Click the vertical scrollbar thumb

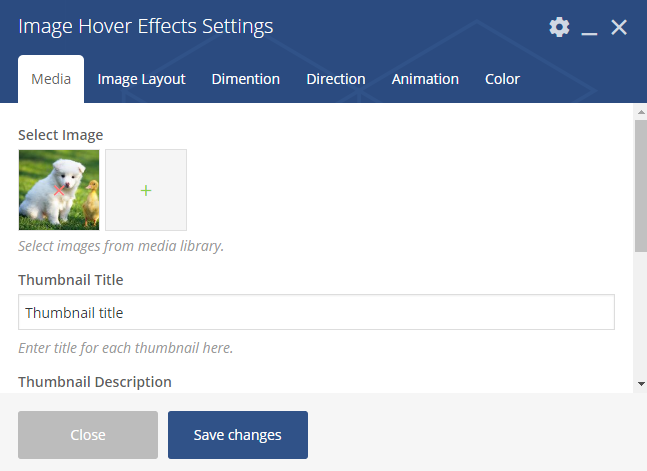coord(641,186)
